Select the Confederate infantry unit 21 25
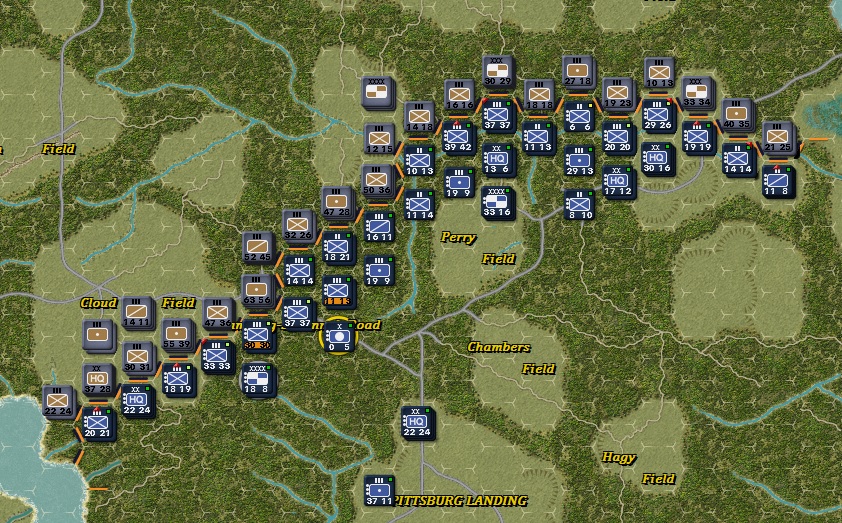 pos(777,137)
